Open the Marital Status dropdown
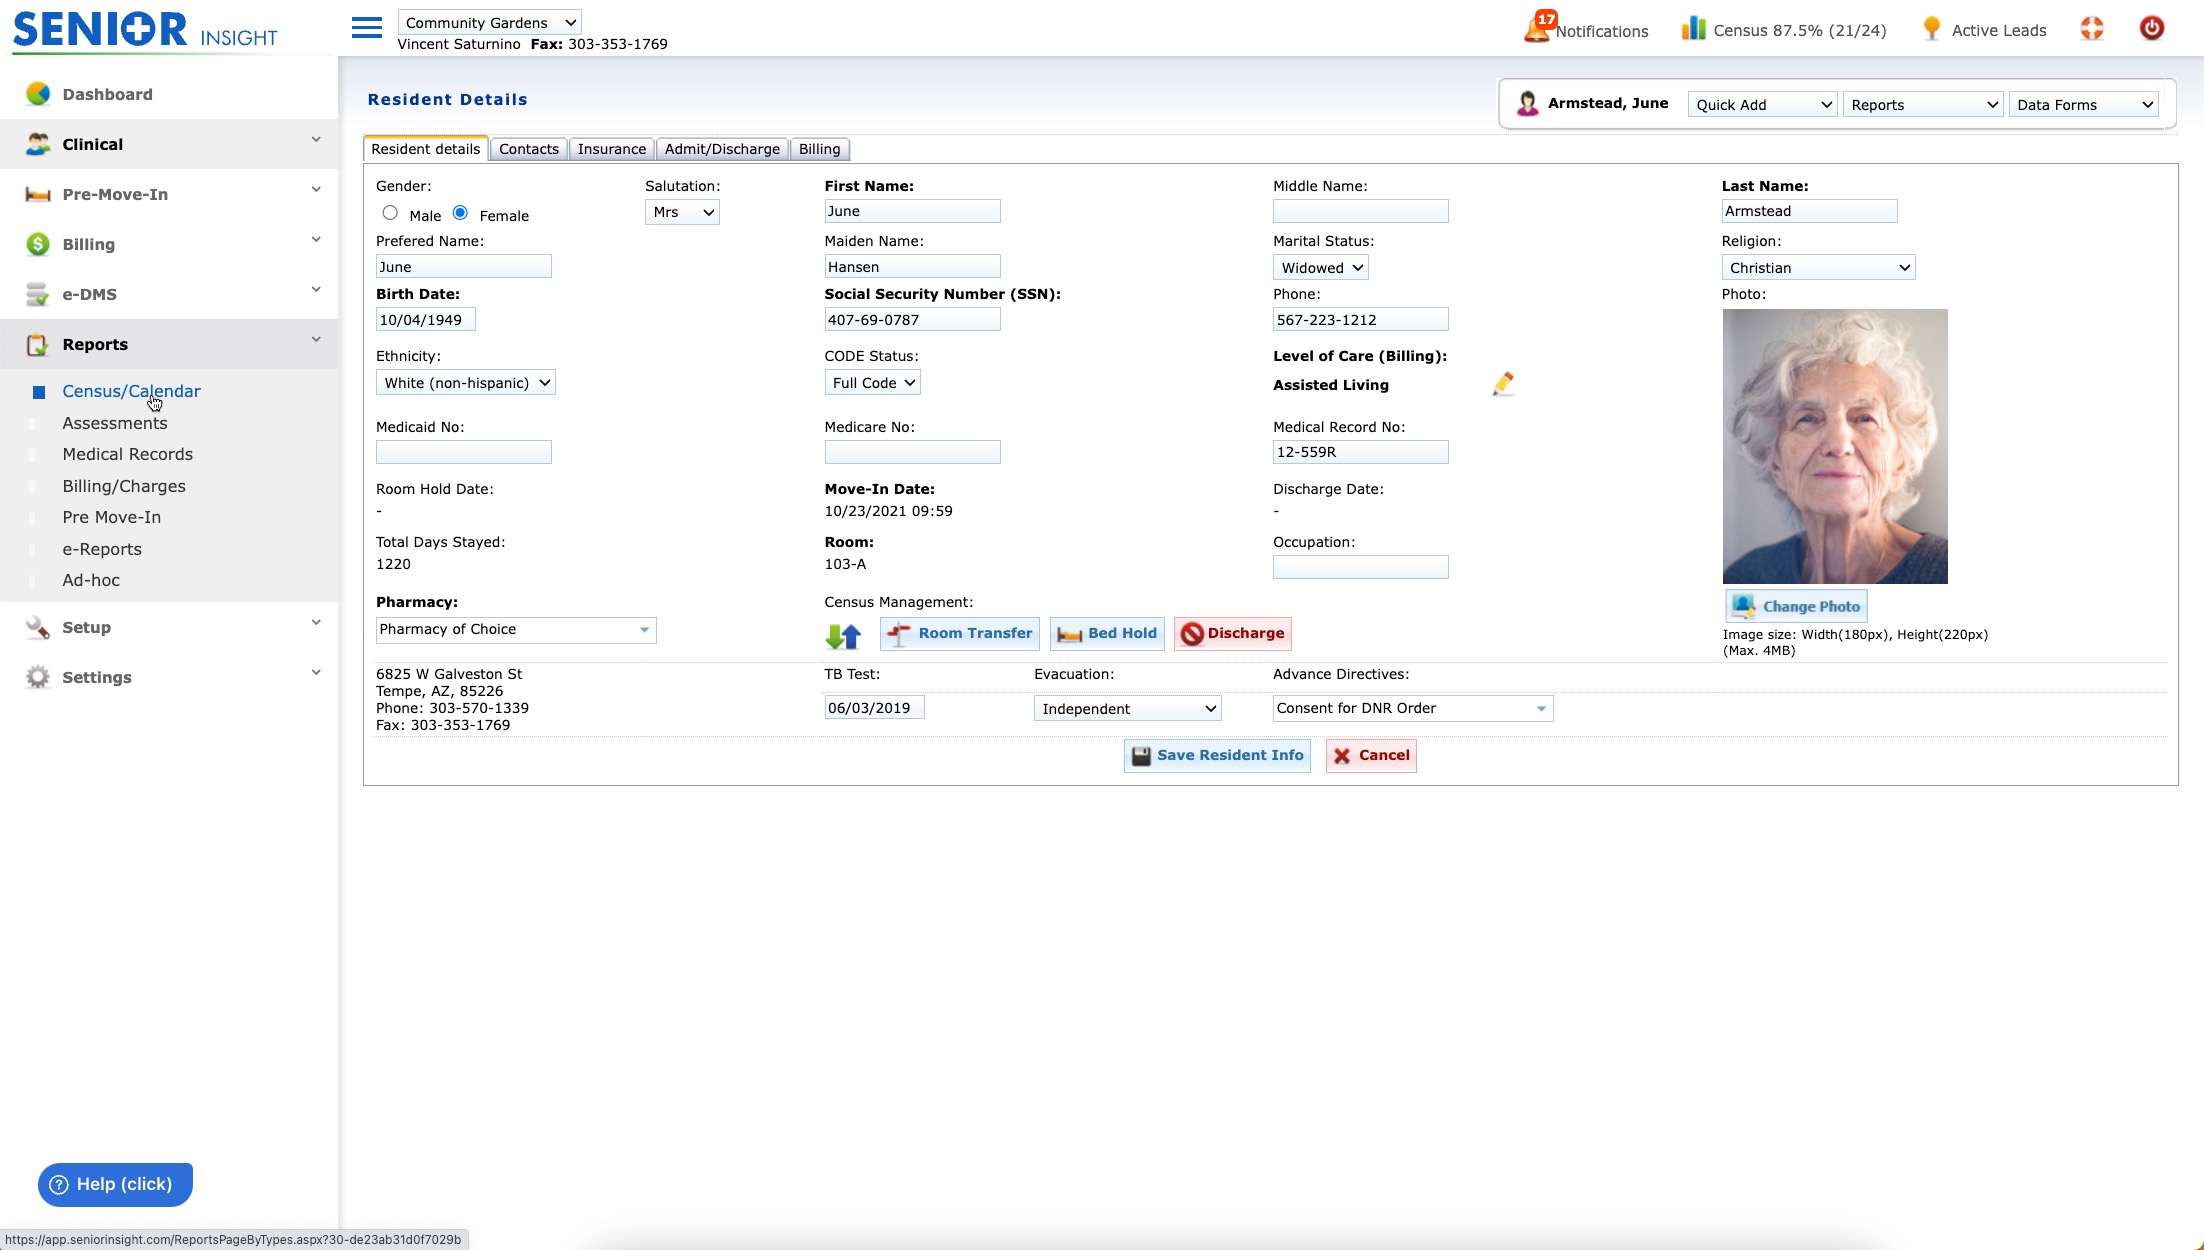 1320,266
